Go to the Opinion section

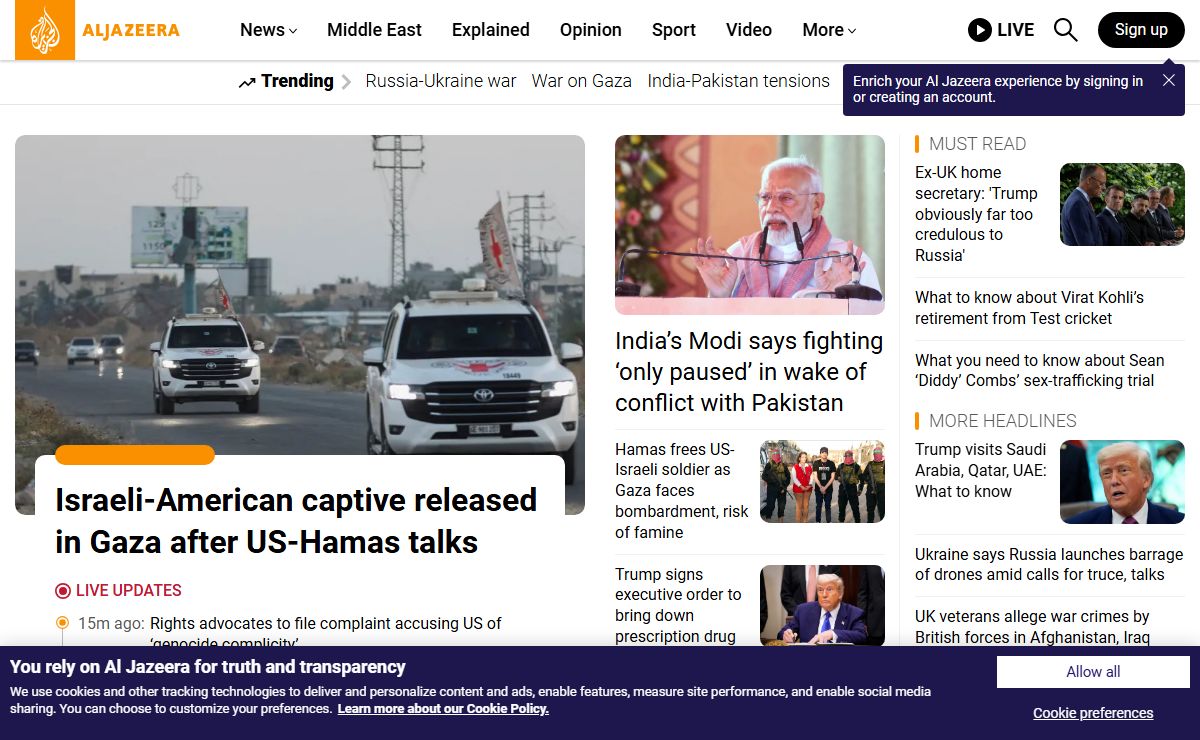point(591,30)
